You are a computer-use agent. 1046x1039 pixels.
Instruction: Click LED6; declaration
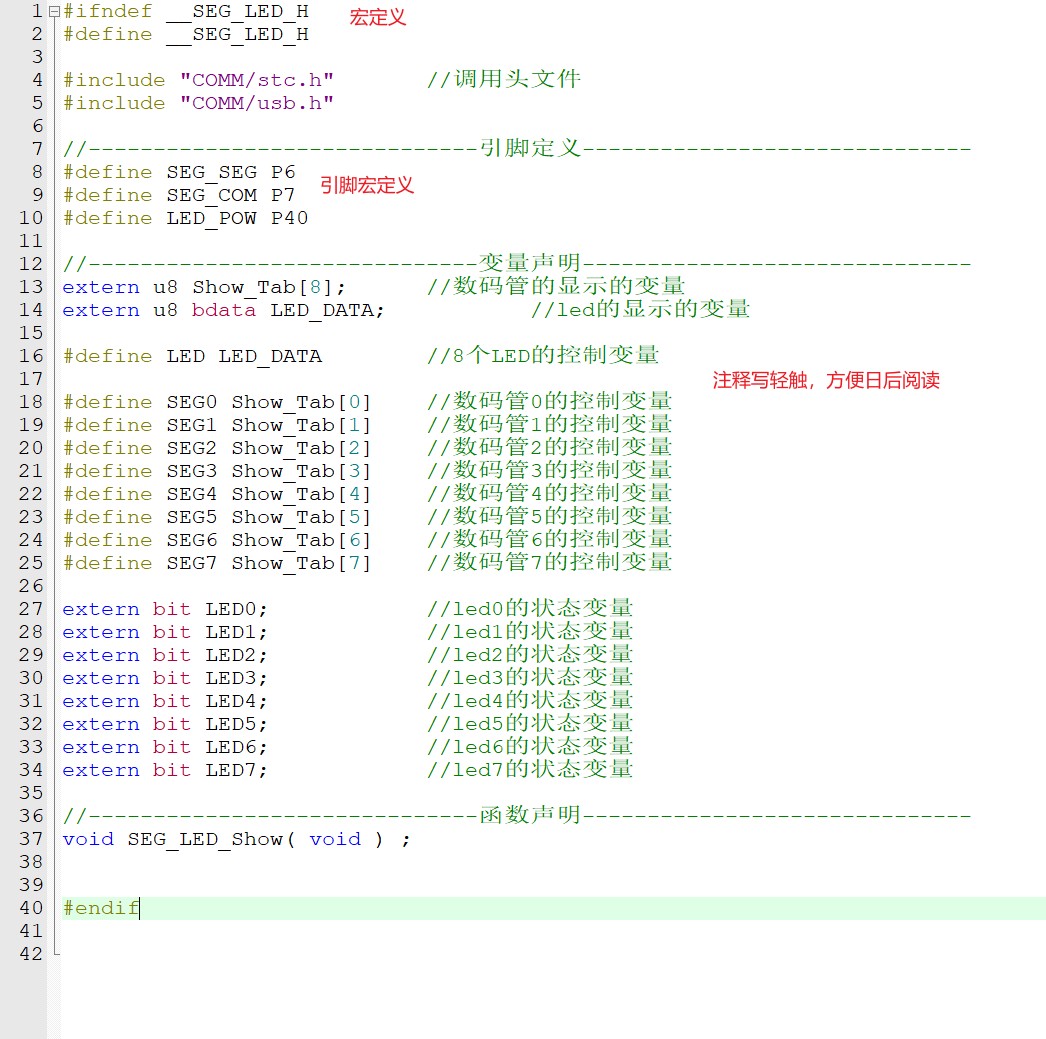point(236,747)
